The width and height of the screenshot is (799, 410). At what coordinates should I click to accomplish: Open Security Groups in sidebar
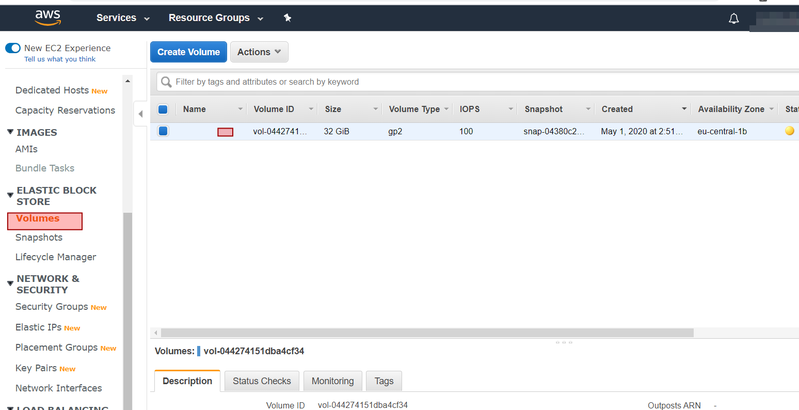51,307
